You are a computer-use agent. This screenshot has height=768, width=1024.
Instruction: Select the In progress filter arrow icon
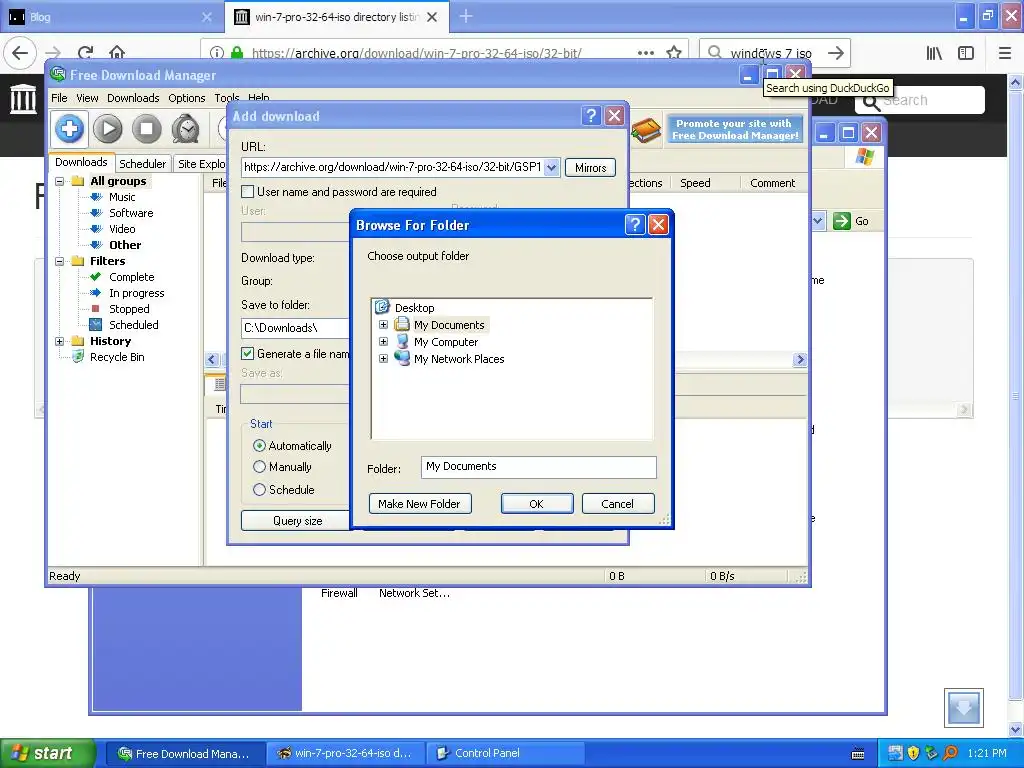(x=95, y=293)
